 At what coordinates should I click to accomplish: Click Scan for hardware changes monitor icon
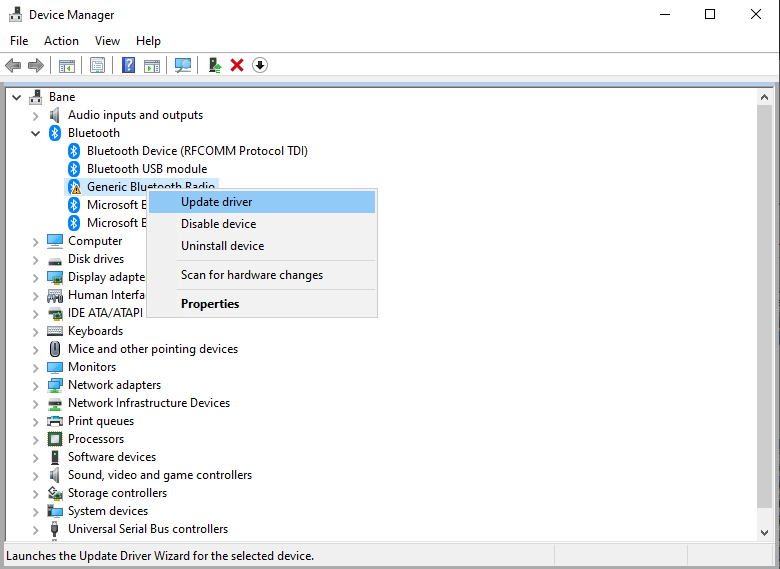coord(183,65)
